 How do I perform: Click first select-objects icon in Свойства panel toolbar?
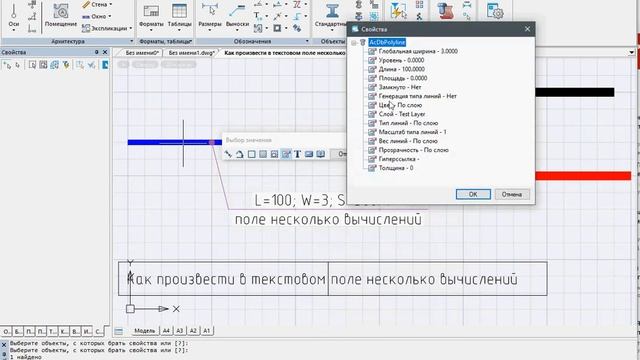coord(7,65)
